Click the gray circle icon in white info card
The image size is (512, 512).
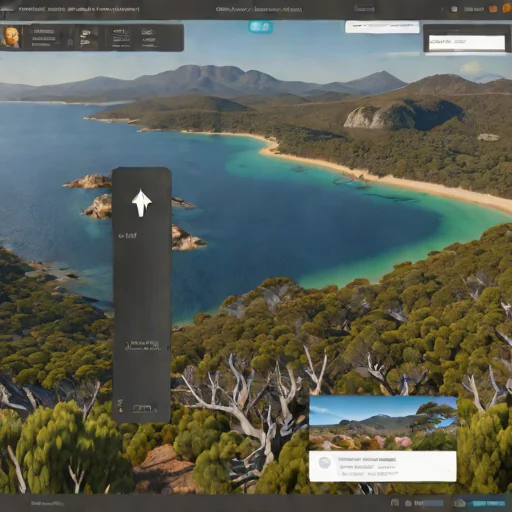coord(325,463)
